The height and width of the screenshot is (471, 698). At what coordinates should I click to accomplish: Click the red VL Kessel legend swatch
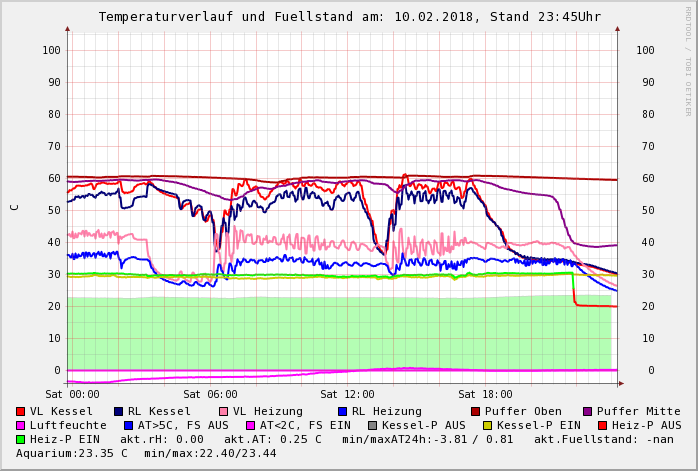tap(21, 411)
